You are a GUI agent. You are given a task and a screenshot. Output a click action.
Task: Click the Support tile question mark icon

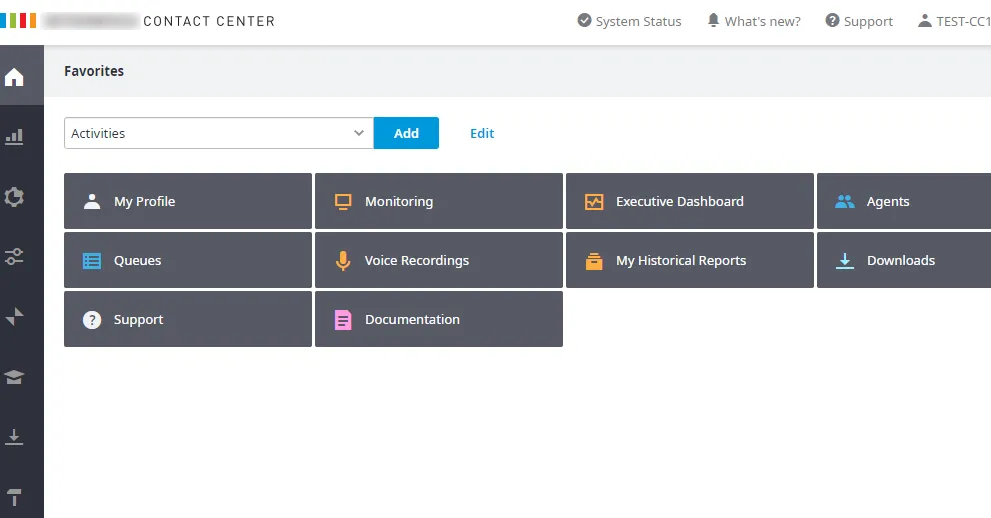pyautogui.click(x=92, y=320)
